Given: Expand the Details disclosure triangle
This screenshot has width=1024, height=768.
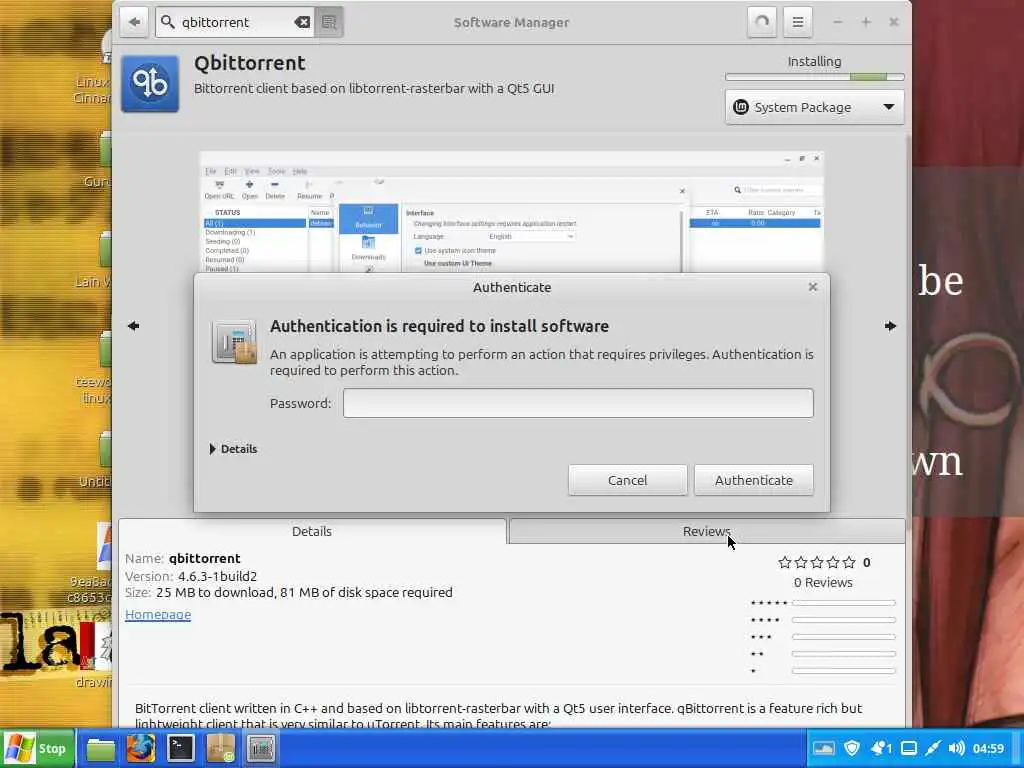Looking at the screenshot, I should (213, 449).
